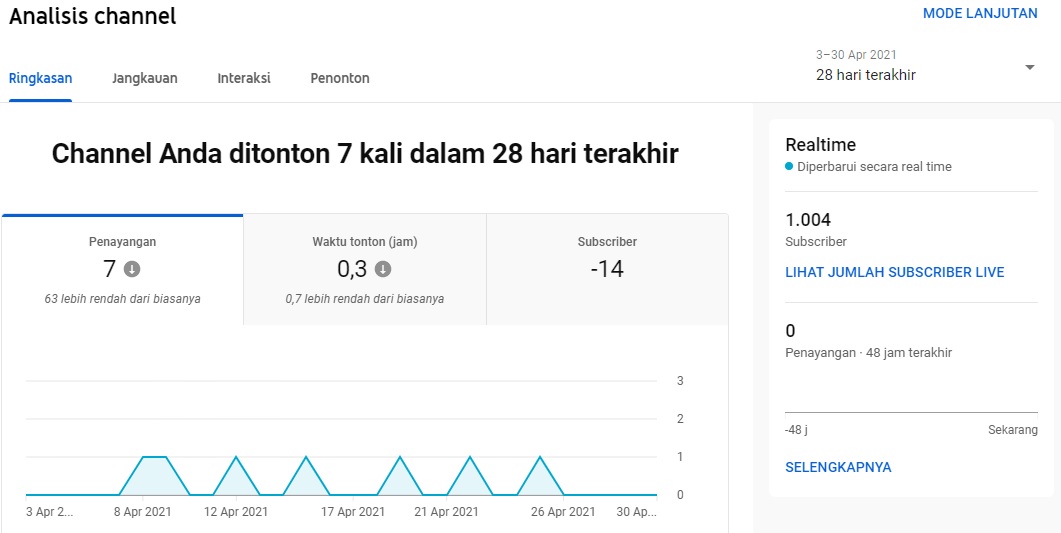Image resolution: width=1061 pixels, height=533 pixels.
Task: Select the Subscriber metric card
Action: [607, 270]
